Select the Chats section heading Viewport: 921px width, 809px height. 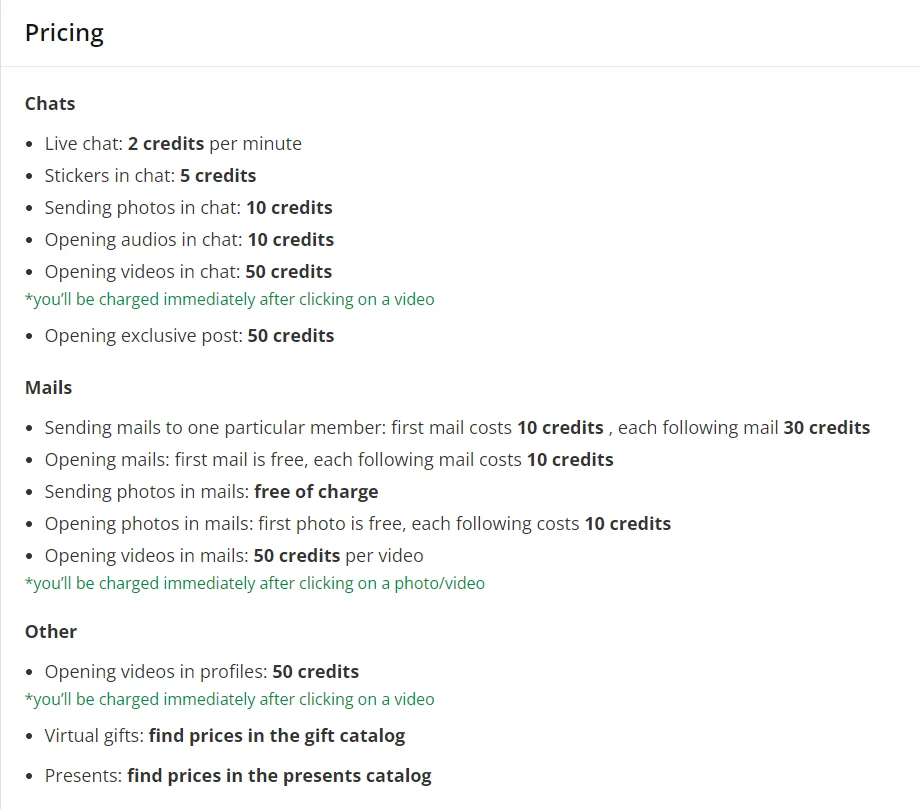(x=50, y=103)
